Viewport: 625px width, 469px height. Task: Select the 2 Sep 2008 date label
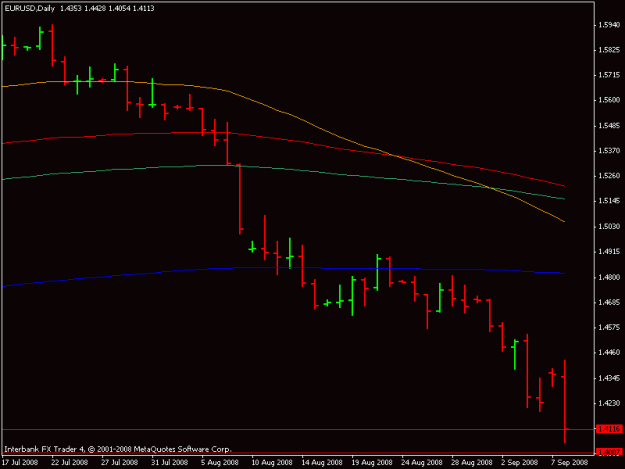[520, 462]
